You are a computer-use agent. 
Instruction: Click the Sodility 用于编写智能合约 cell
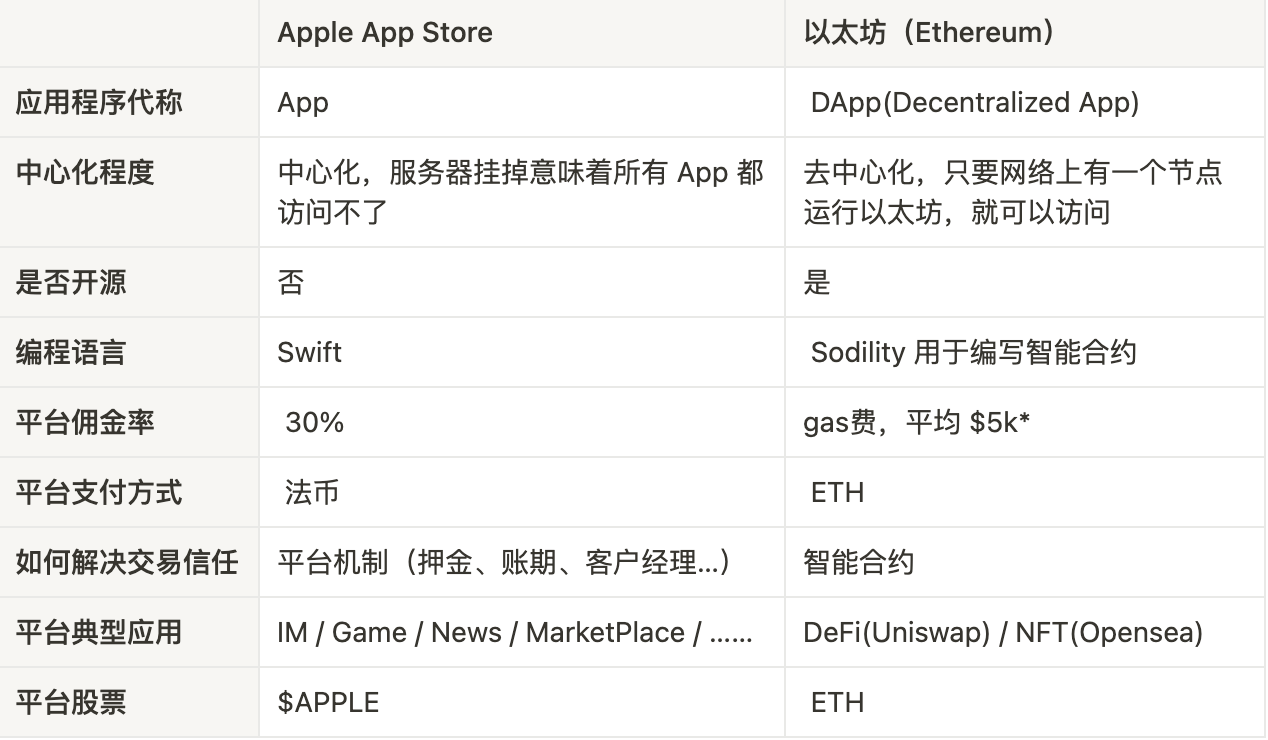click(x=973, y=353)
